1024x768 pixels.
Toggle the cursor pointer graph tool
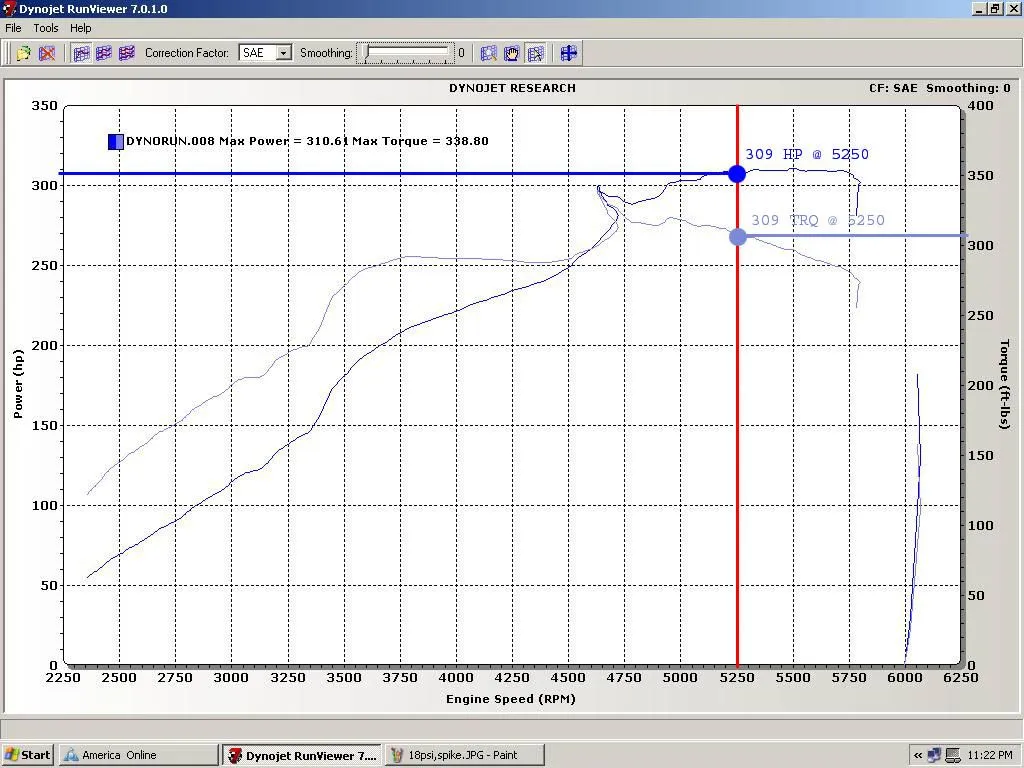pyautogui.click(x=535, y=53)
